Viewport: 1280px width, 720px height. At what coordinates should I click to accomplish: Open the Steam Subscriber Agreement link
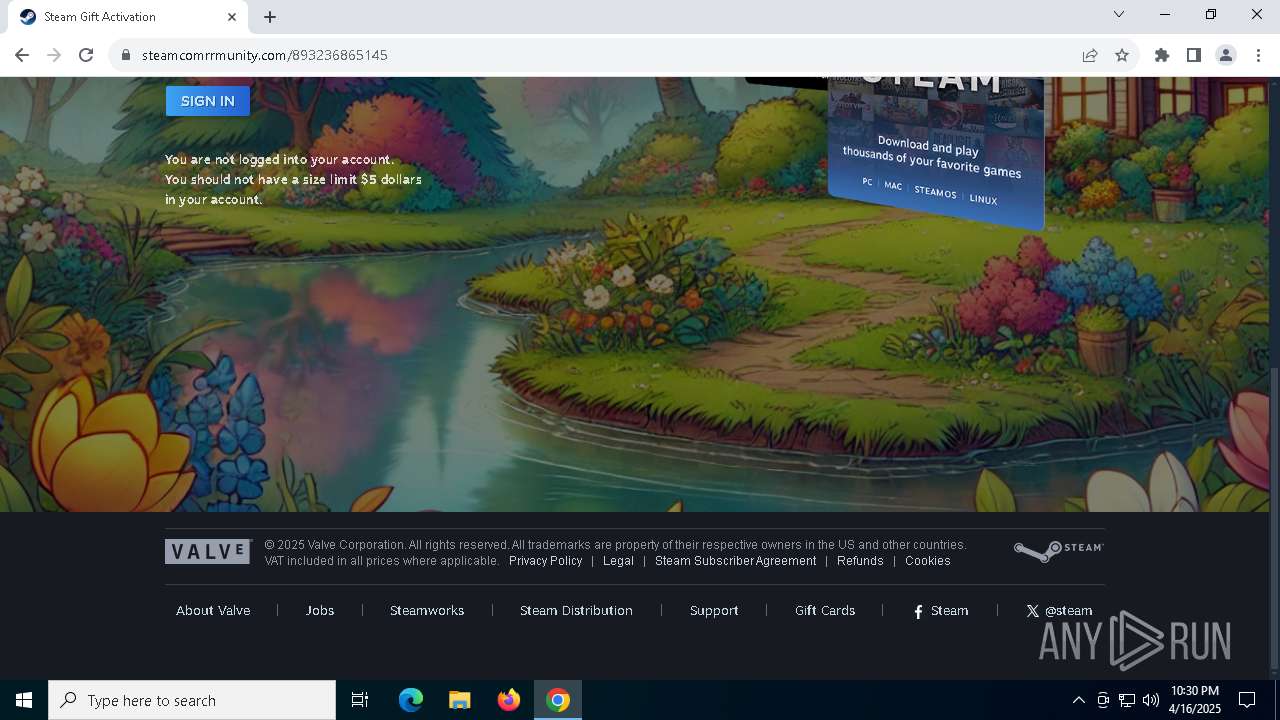[x=735, y=561]
